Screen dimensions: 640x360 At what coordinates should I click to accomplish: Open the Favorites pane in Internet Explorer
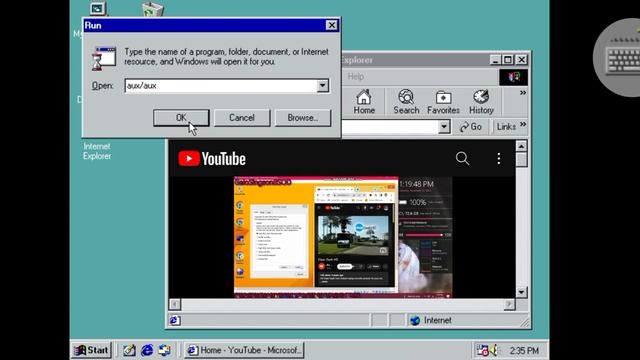[443, 102]
